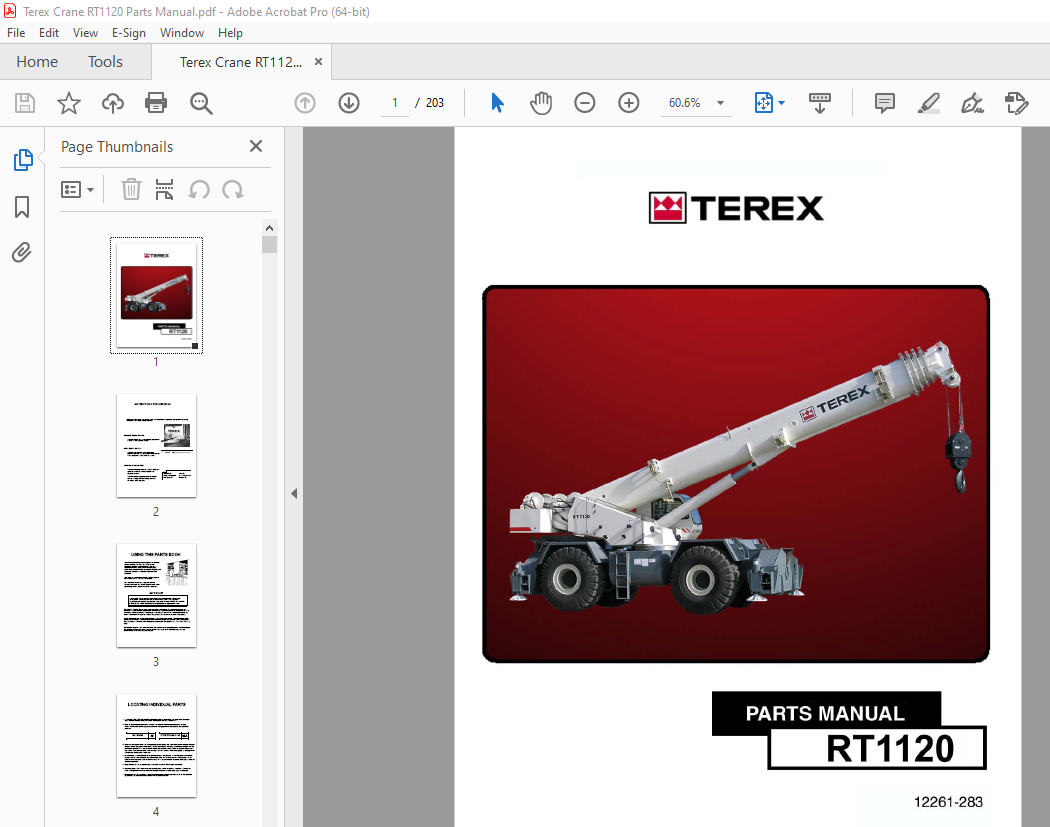Viewport: 1050px width, 827px height.
Task: Select page 1 thumbnail
Action: click(x=157, y=295)
